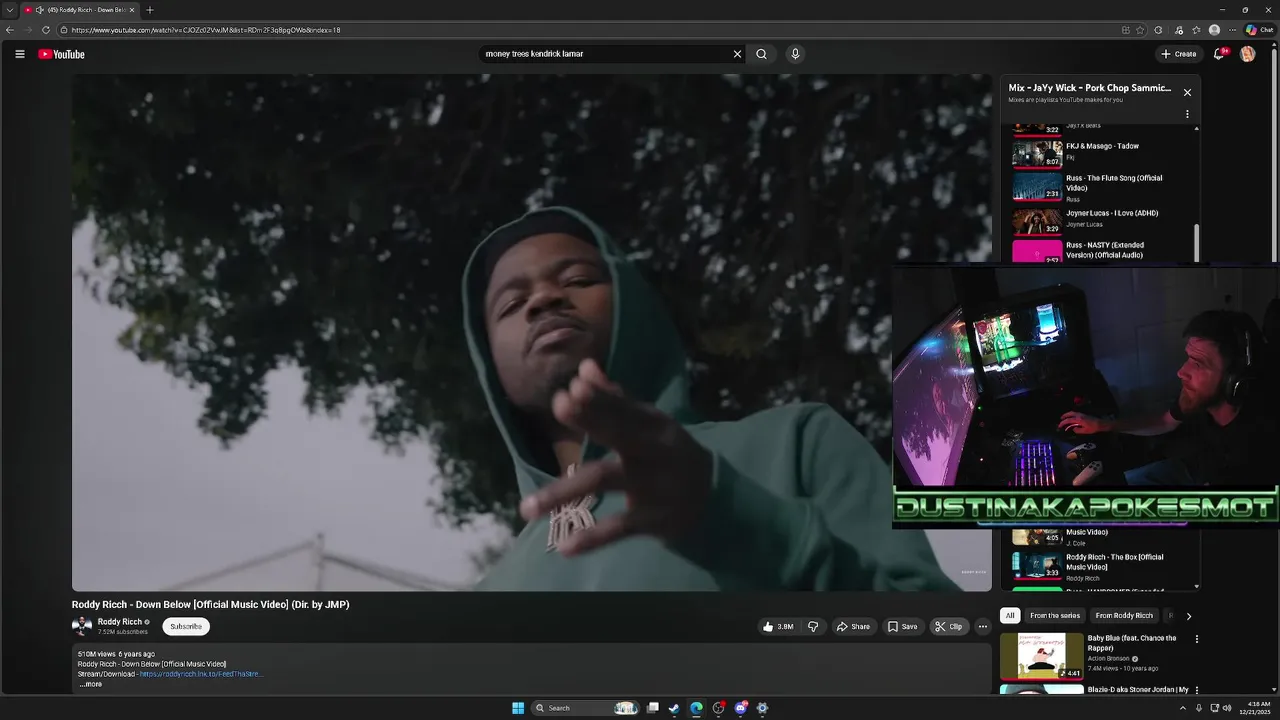
Task: Close the Roddy Ricch browser tab
Action: click(x=132, y=10)
